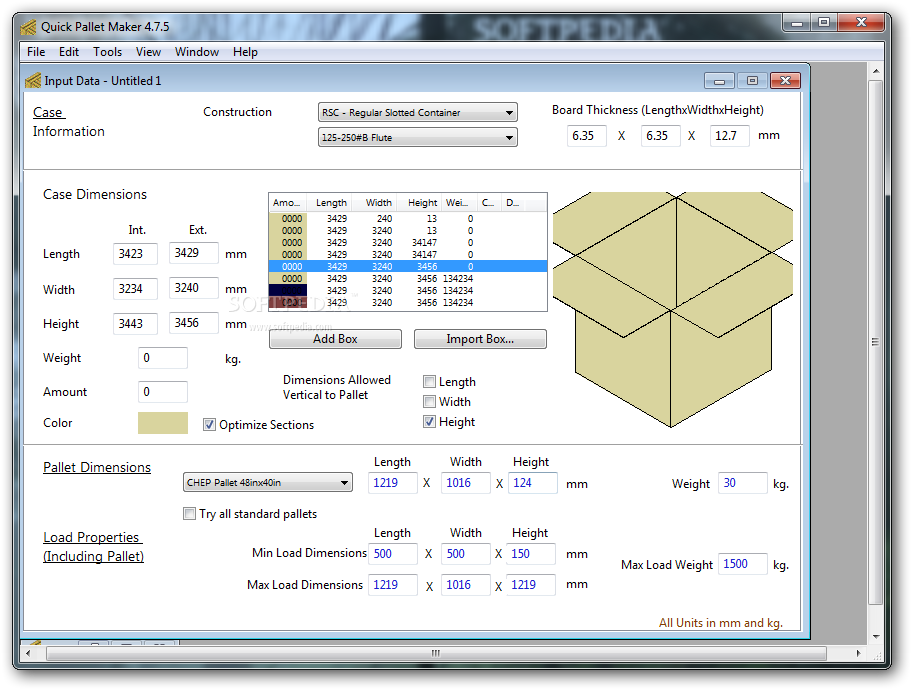912x690 pixels.
Task: Open the Help menu
Action: click(x=245, y=52)
